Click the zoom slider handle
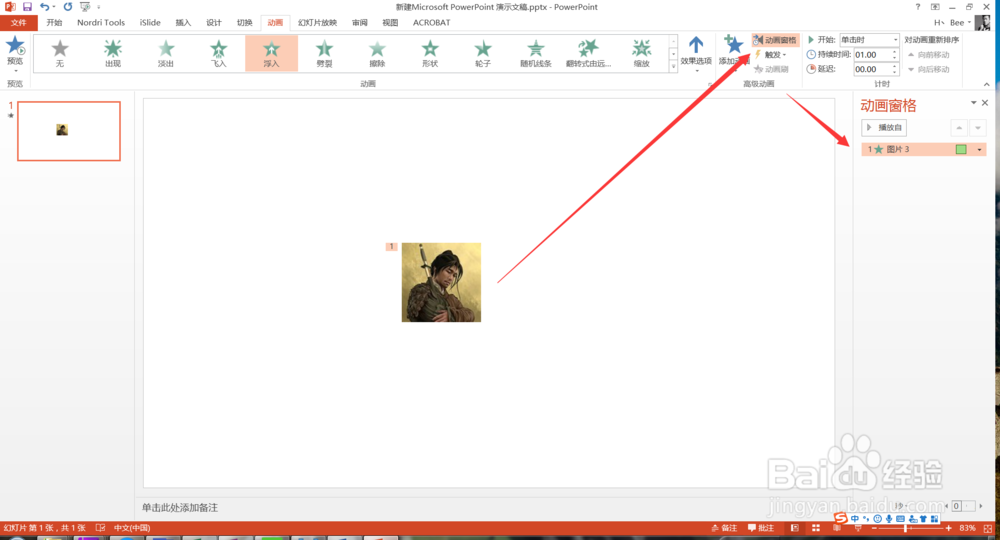 [x=905, y=529]
